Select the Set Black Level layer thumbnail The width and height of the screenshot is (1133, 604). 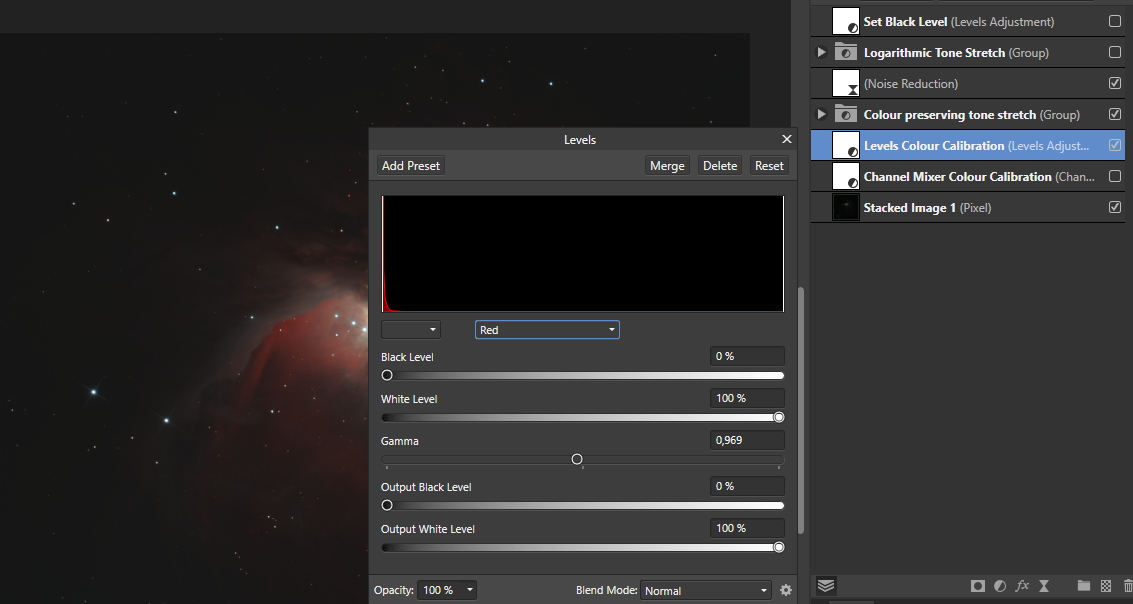click(845, 22)
